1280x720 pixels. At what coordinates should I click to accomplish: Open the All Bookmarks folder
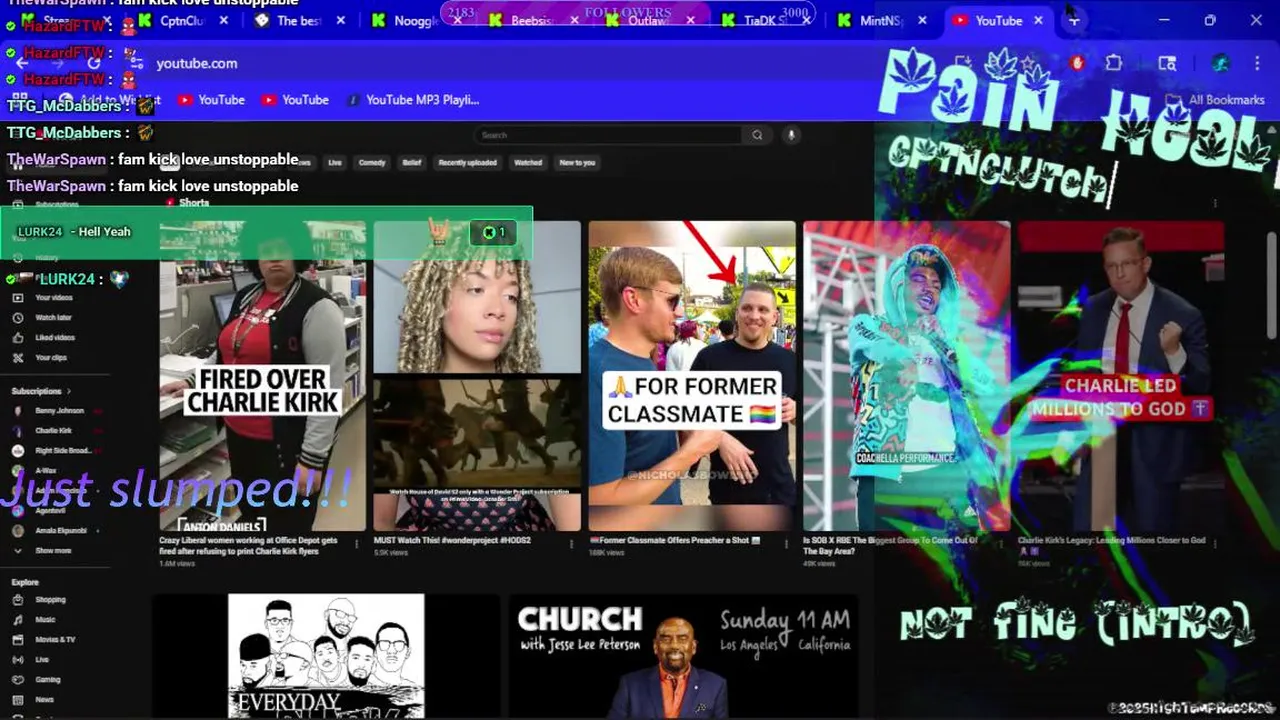click(x=1217, y=99)
